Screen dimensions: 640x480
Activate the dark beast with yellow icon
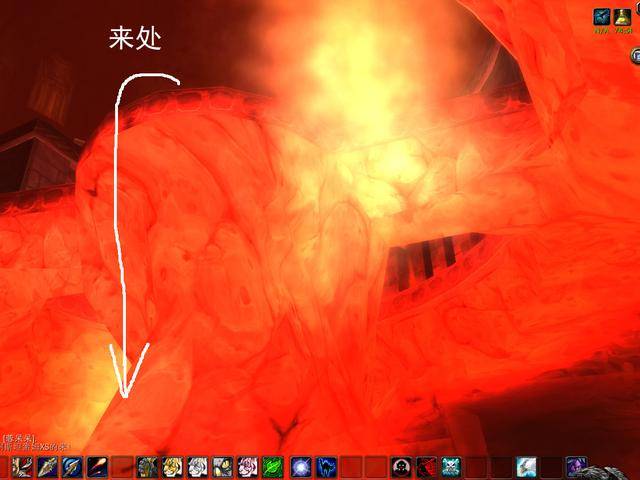click(222, 467)
